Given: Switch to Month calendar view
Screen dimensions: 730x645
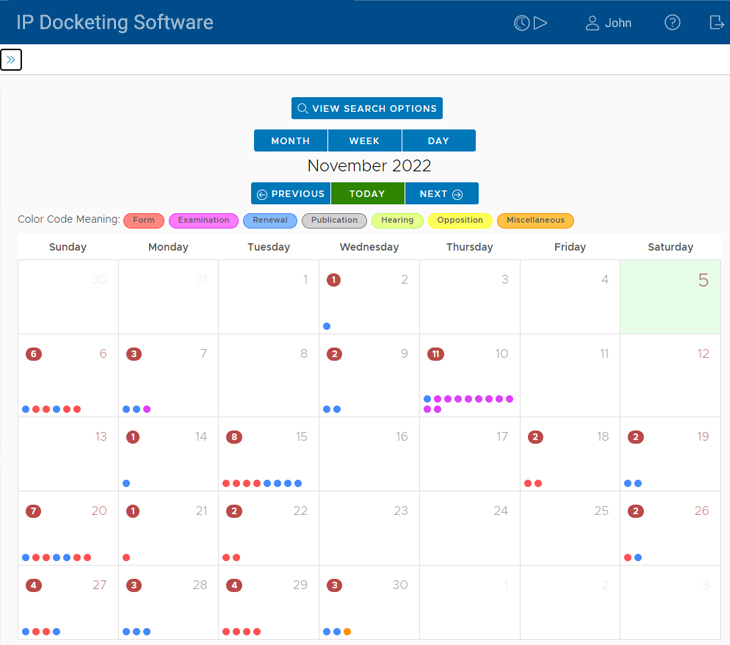Looking at the screenshot, I should [290, 141].
